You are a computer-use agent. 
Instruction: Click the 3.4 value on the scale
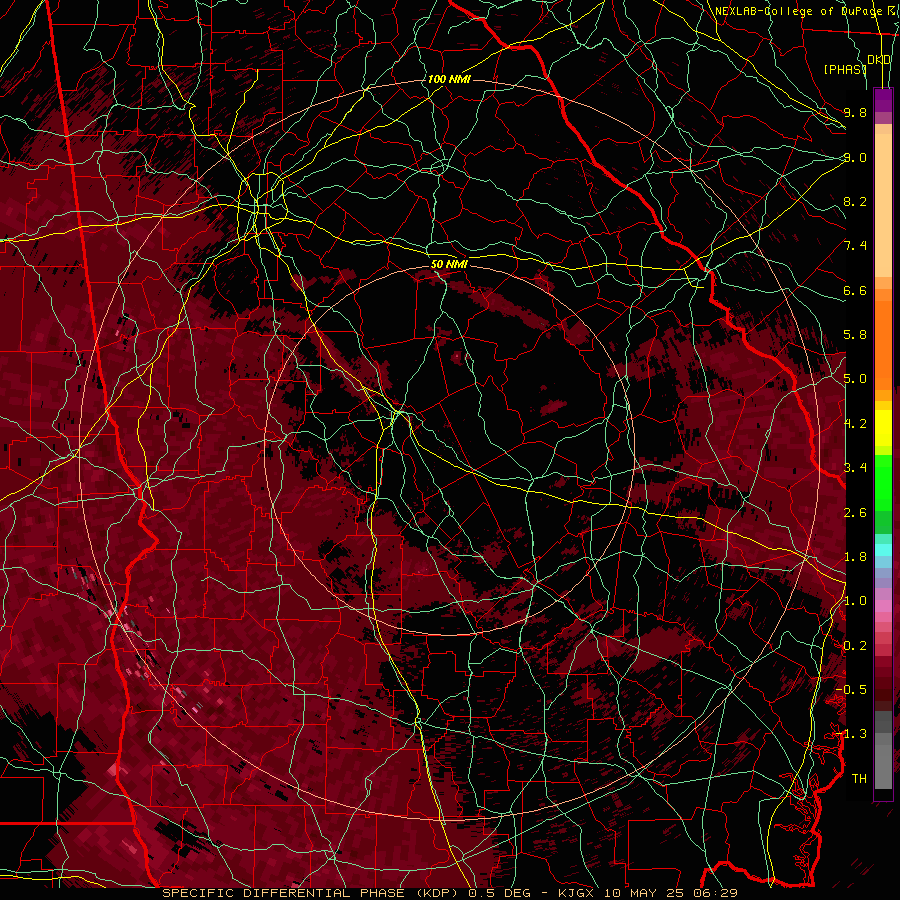(x=855, y=468)
